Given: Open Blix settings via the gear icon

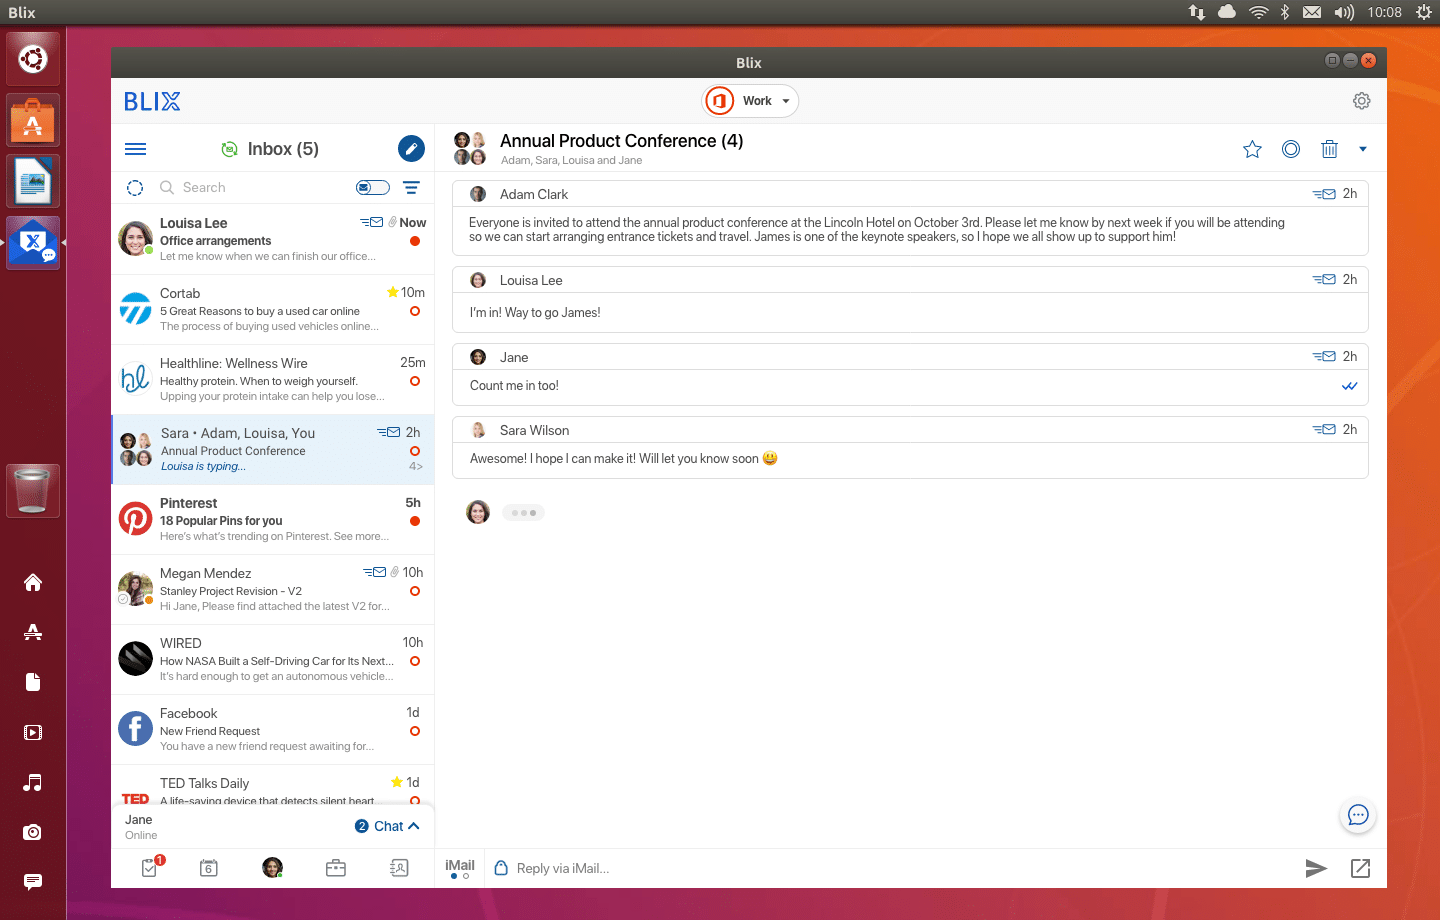Looking at the screenshot, I should [x=1361, y=101].
